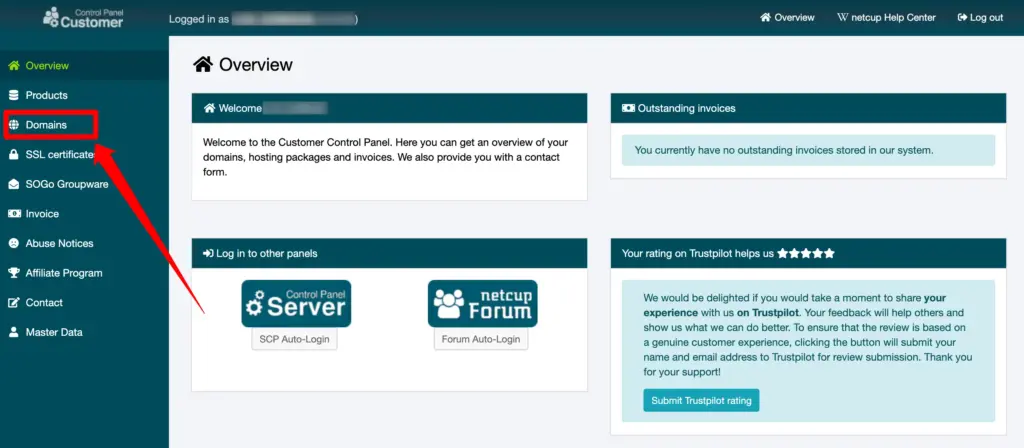Screen dimensions: 1024x448
Task: Click the Invoice money icon in sidebar
Action: point(14,214)
